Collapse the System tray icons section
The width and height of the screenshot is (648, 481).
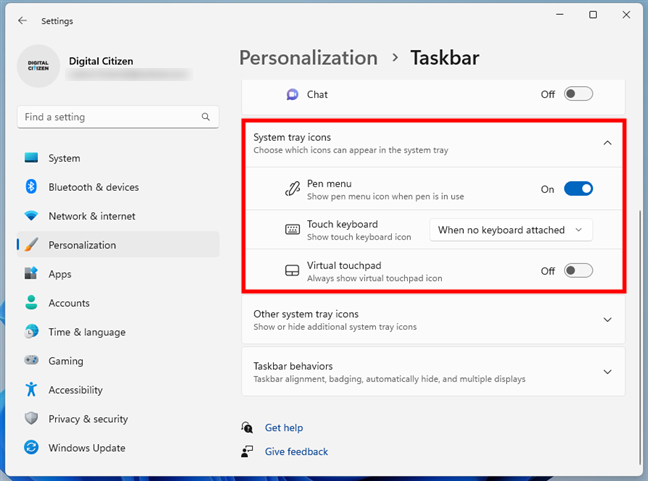click(x=607, y=143)
